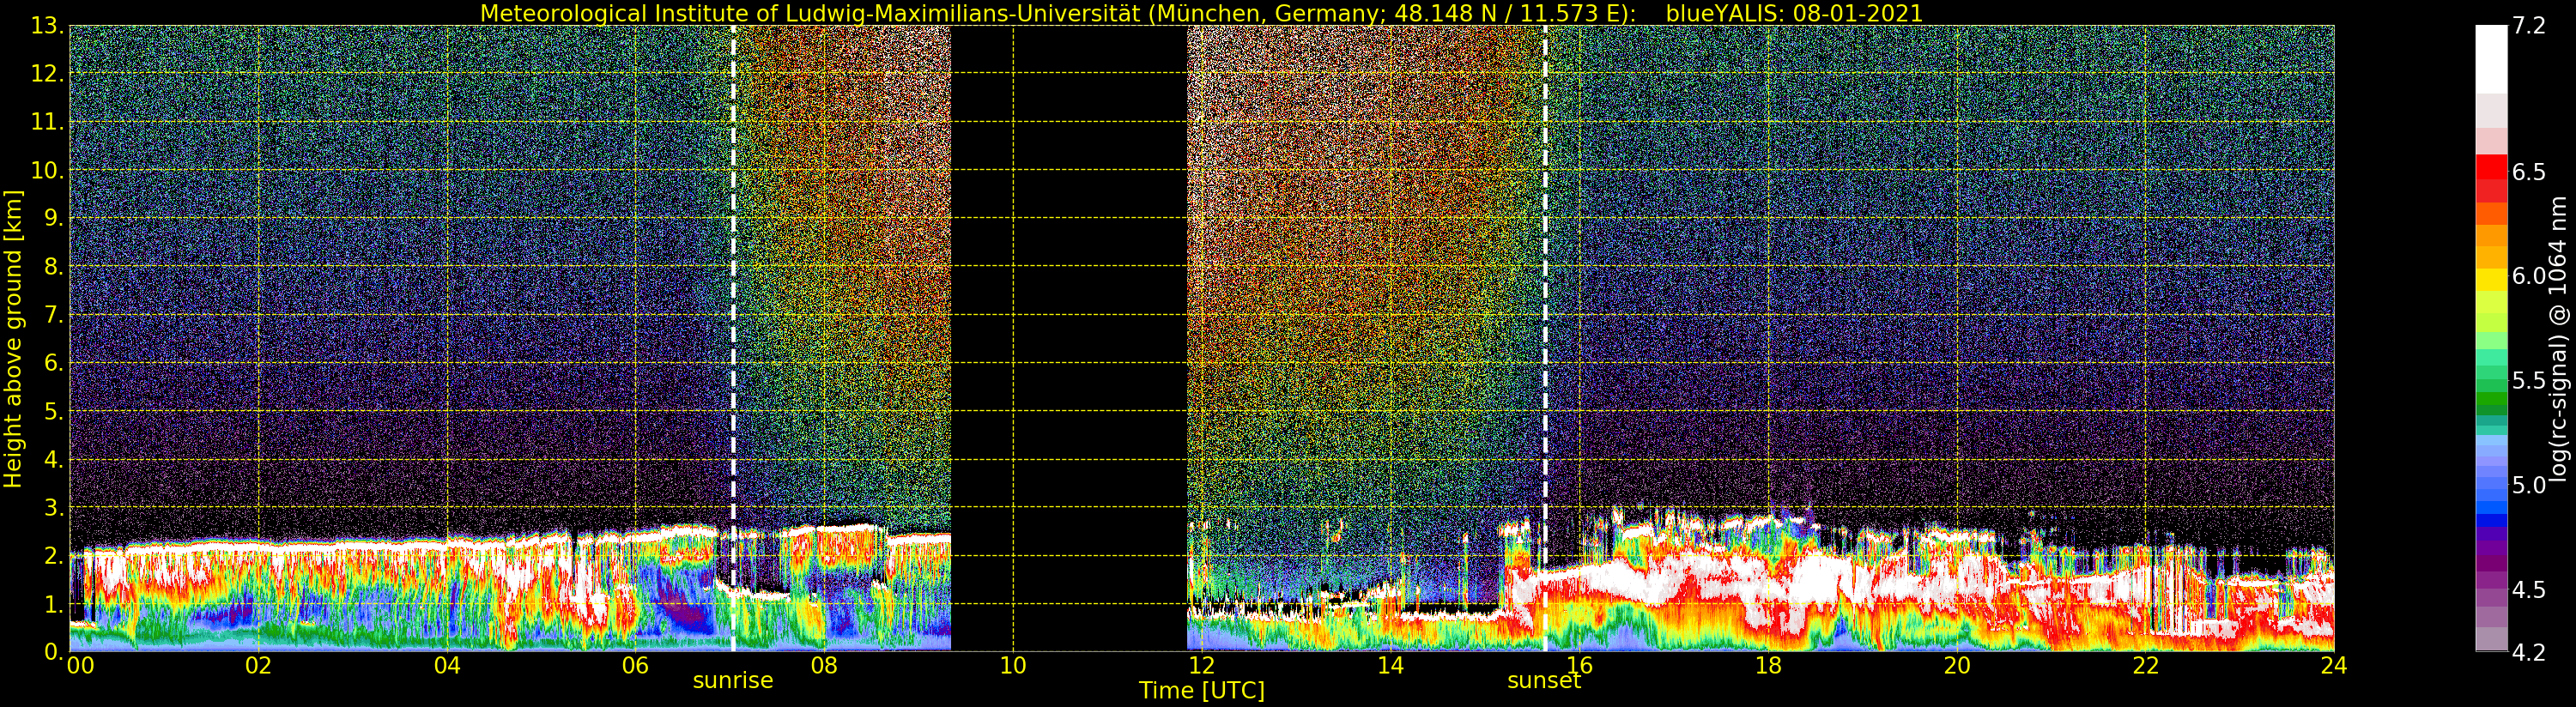Click the sunset dashed vertical line
Image resolution: width=2576 pixels, height=707 pixels.
1544,338
